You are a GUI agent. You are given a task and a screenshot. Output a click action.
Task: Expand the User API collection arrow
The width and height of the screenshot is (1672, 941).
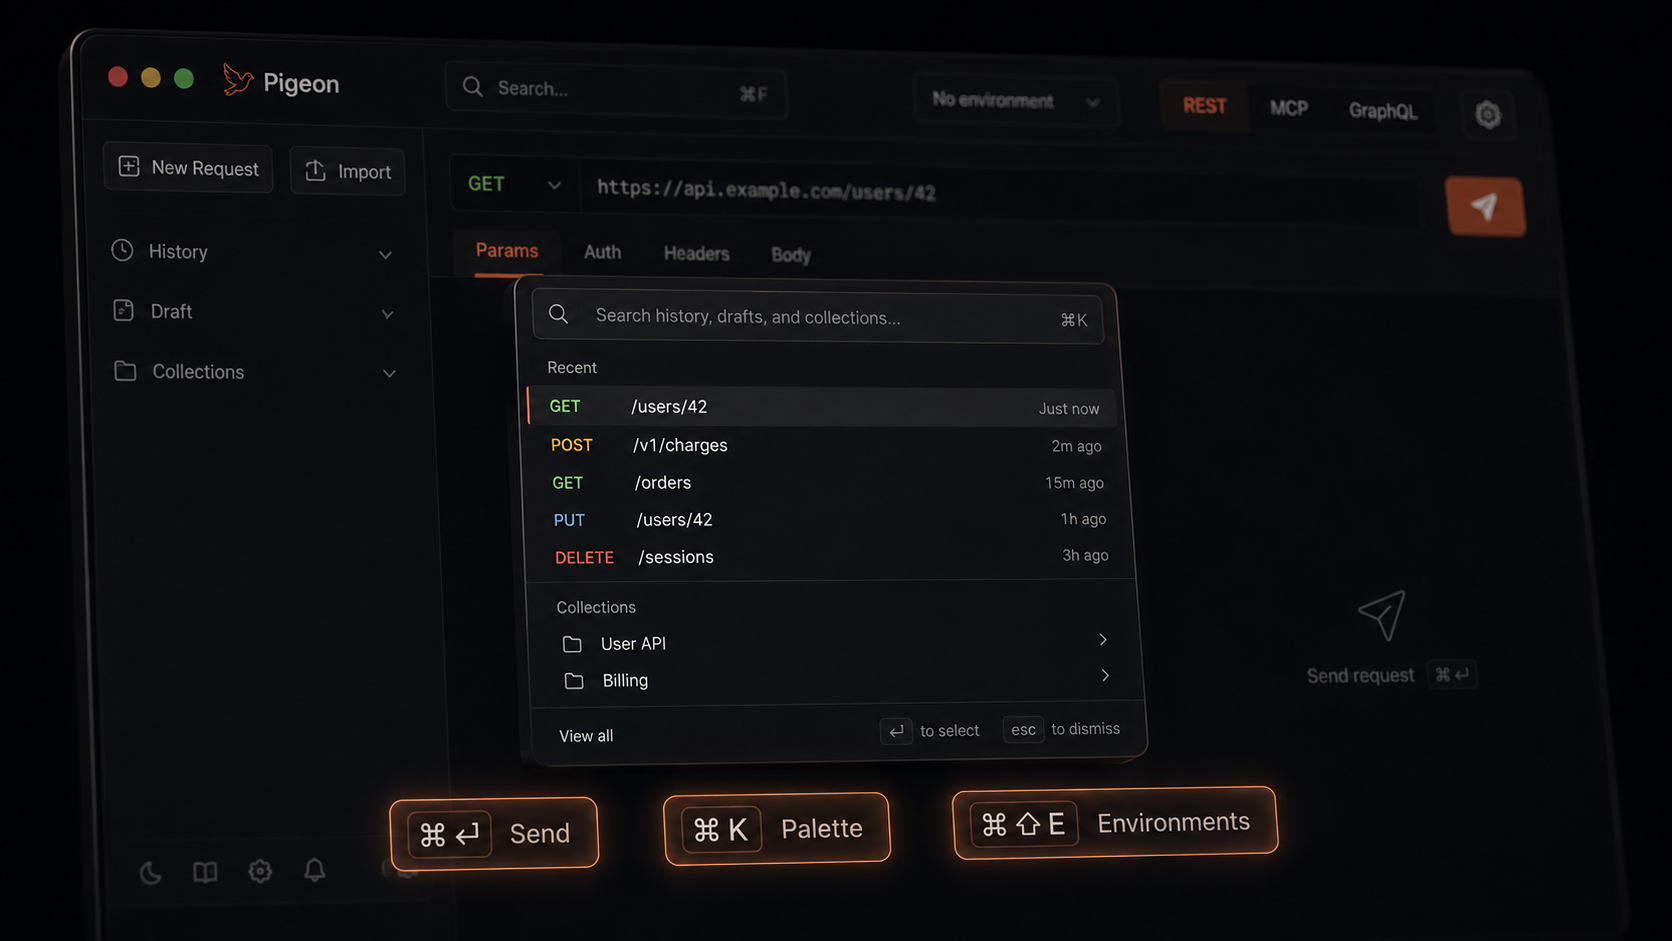[1103, 640]
